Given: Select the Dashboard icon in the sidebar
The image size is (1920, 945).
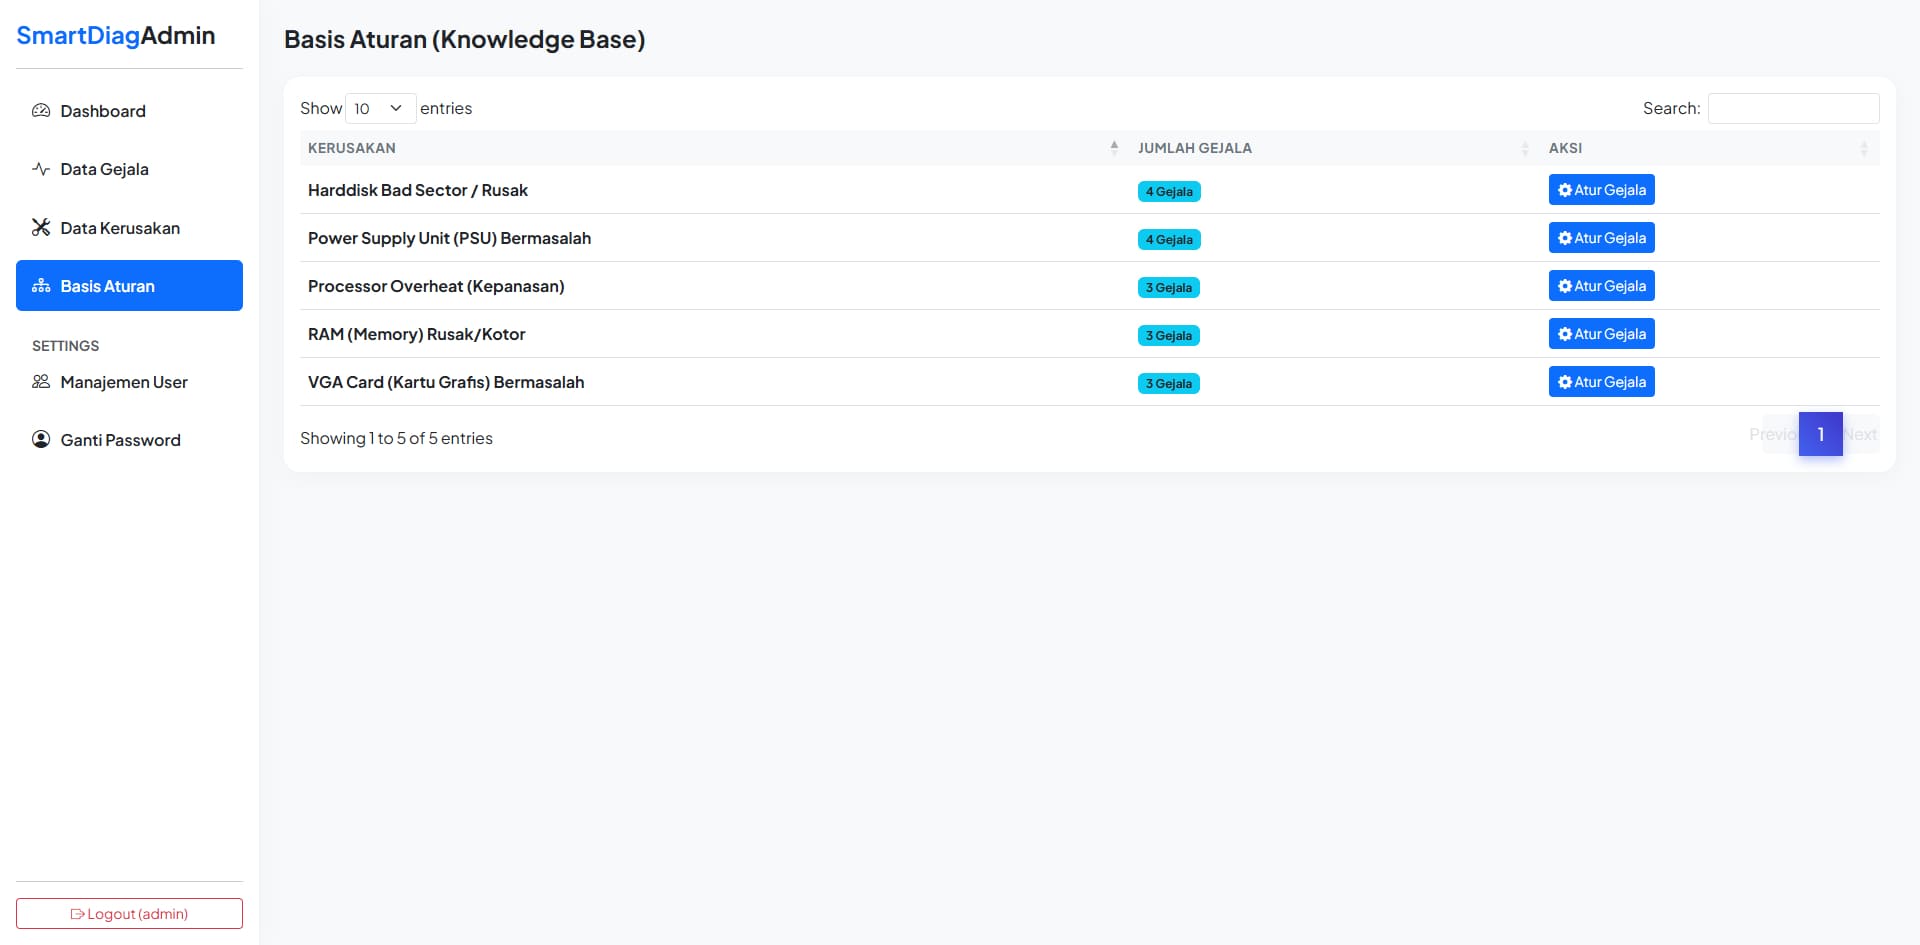Looking at the screenshot, I should (x=40, y=111).
